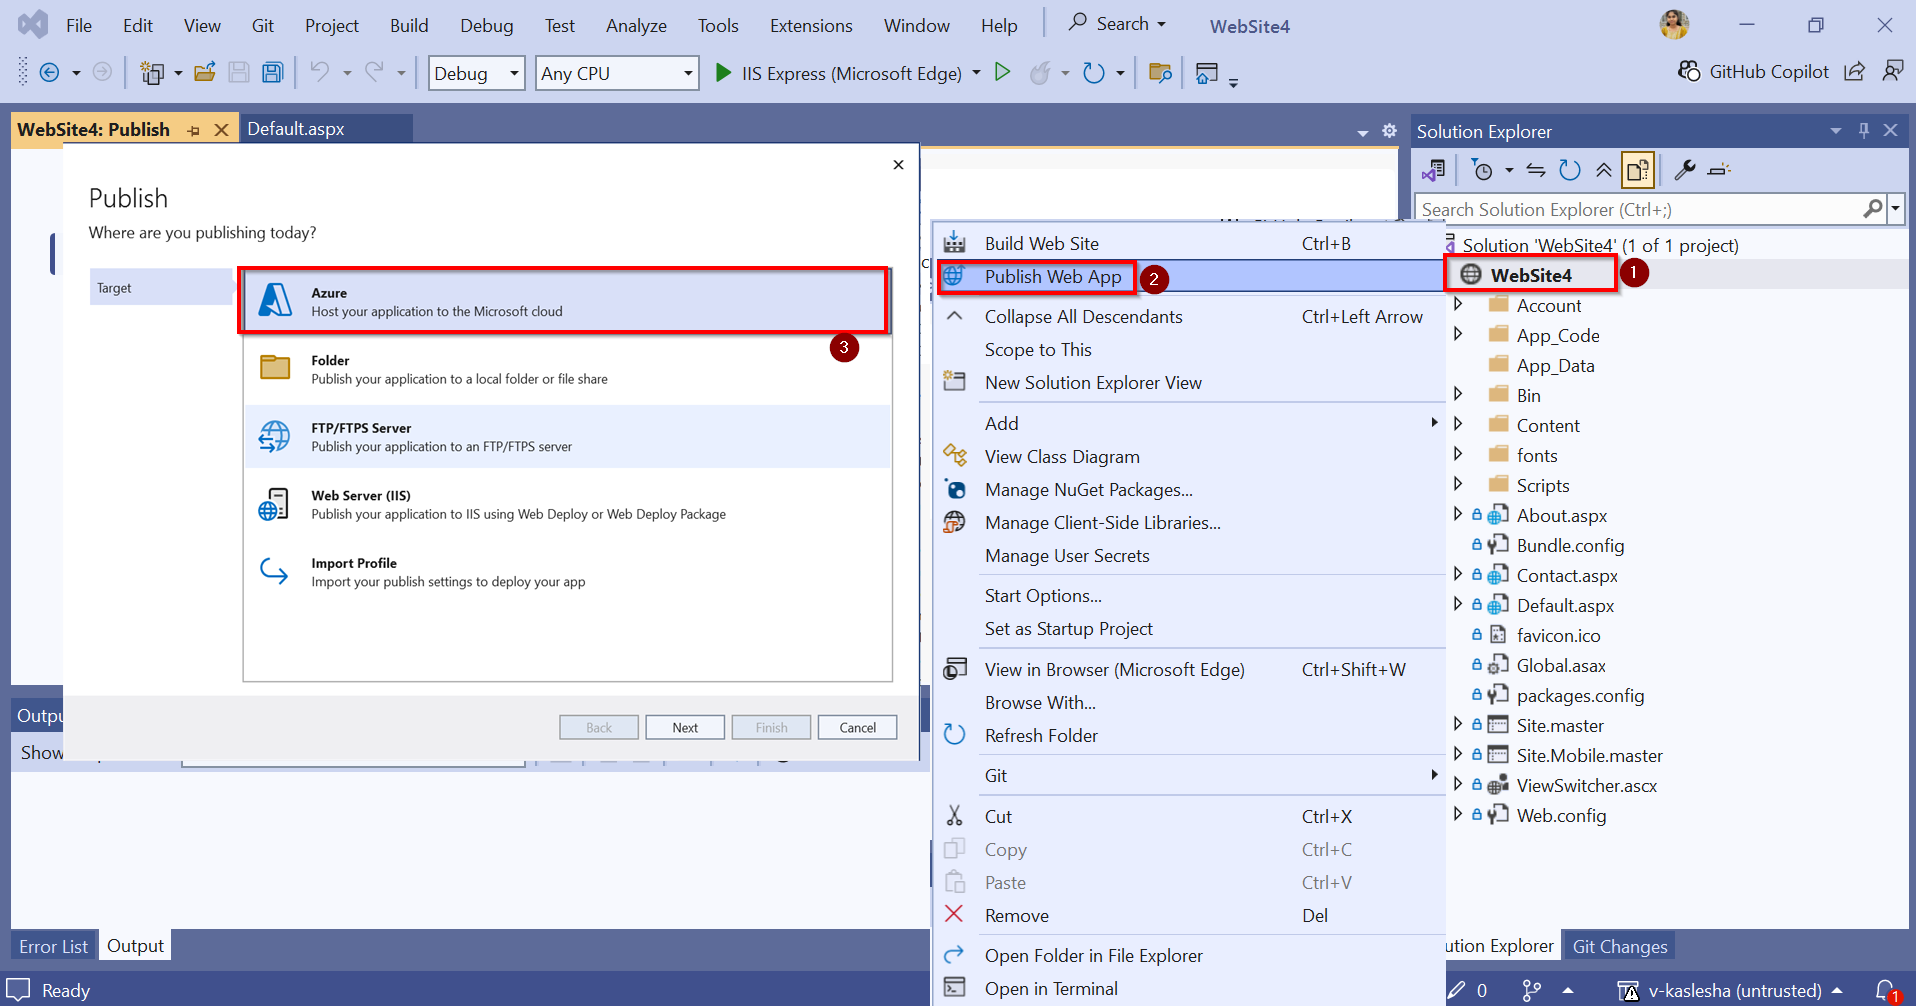1916x1006 pixels.
Task: Switch to the Git Changes tab
Action: coord(1620,946)
